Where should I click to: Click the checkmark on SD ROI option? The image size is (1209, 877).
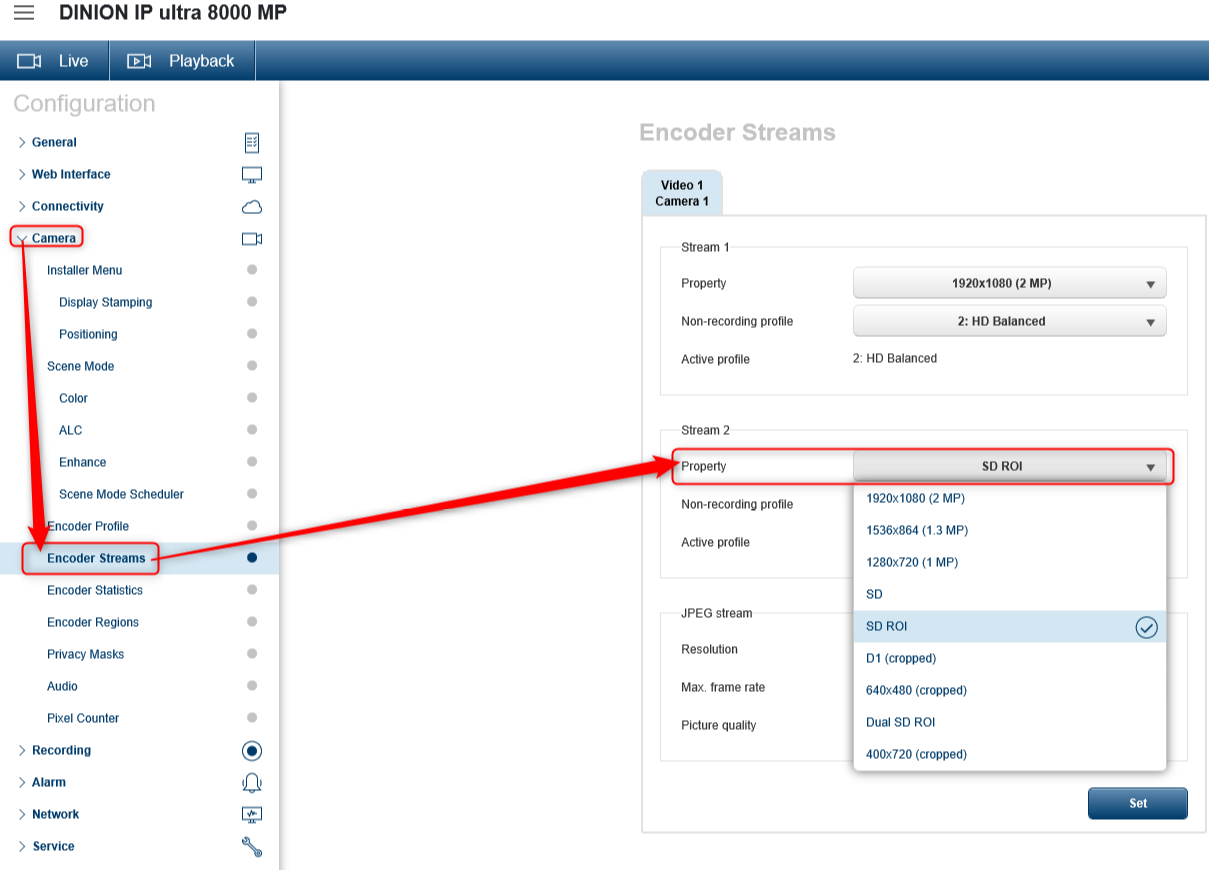(x=1146, y=627)
